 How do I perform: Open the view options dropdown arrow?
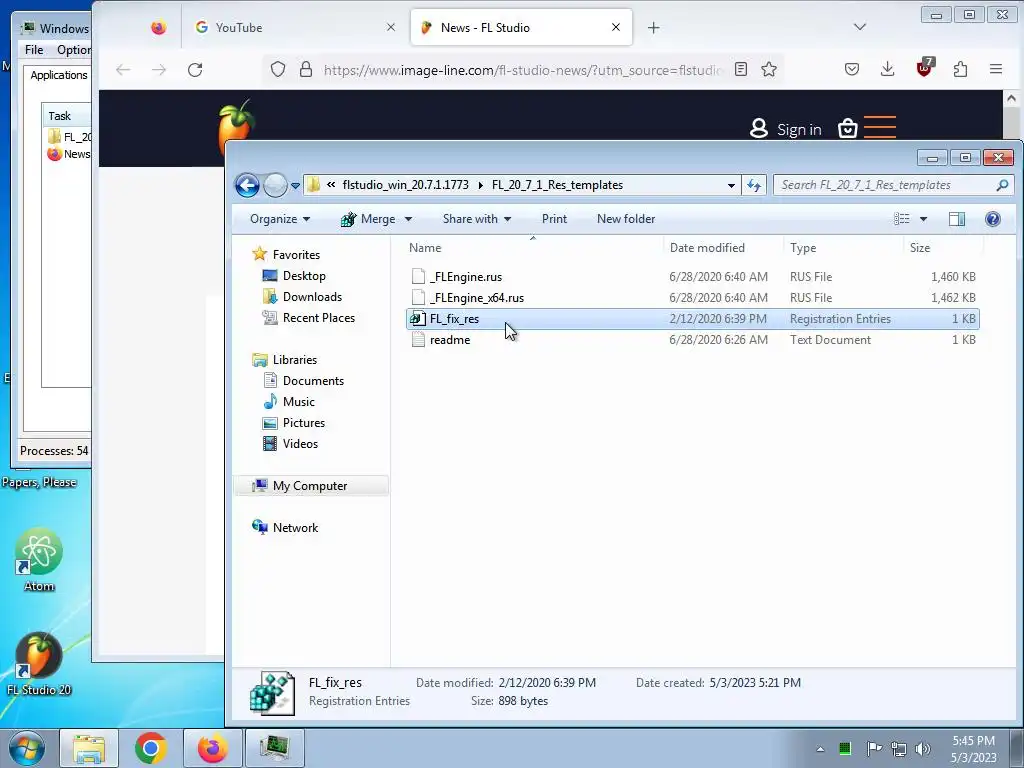click(923, 219)
